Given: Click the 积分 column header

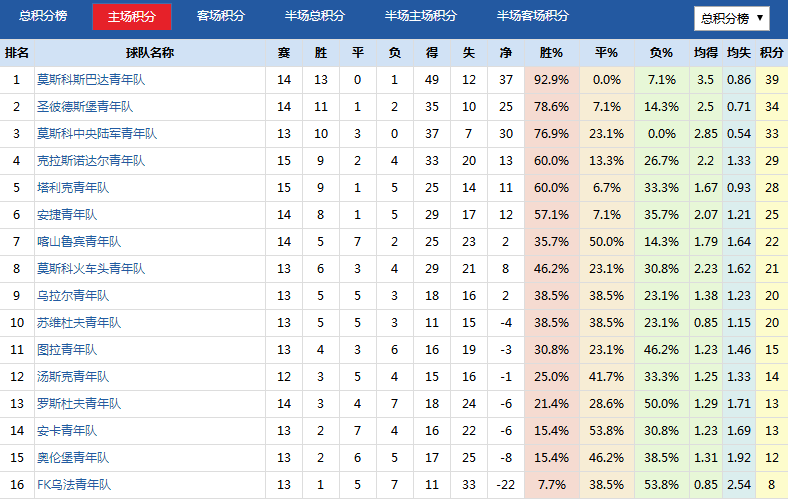Looking at the screenshot, I should click(771, 53).
